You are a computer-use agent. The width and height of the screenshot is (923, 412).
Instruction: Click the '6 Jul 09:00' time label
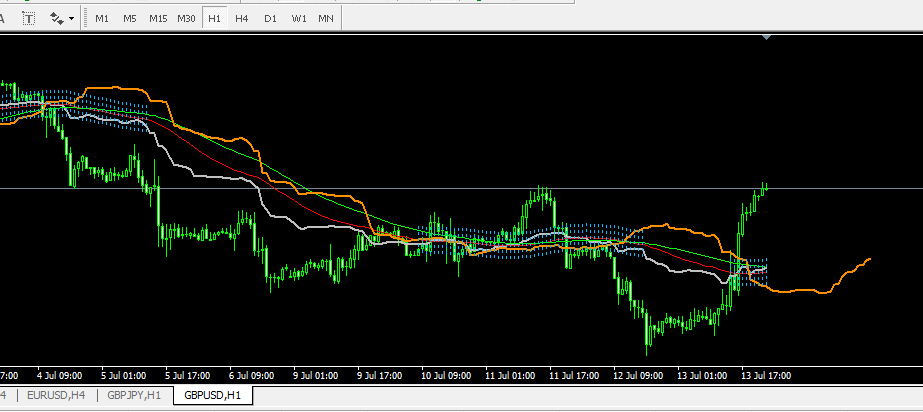251,376
